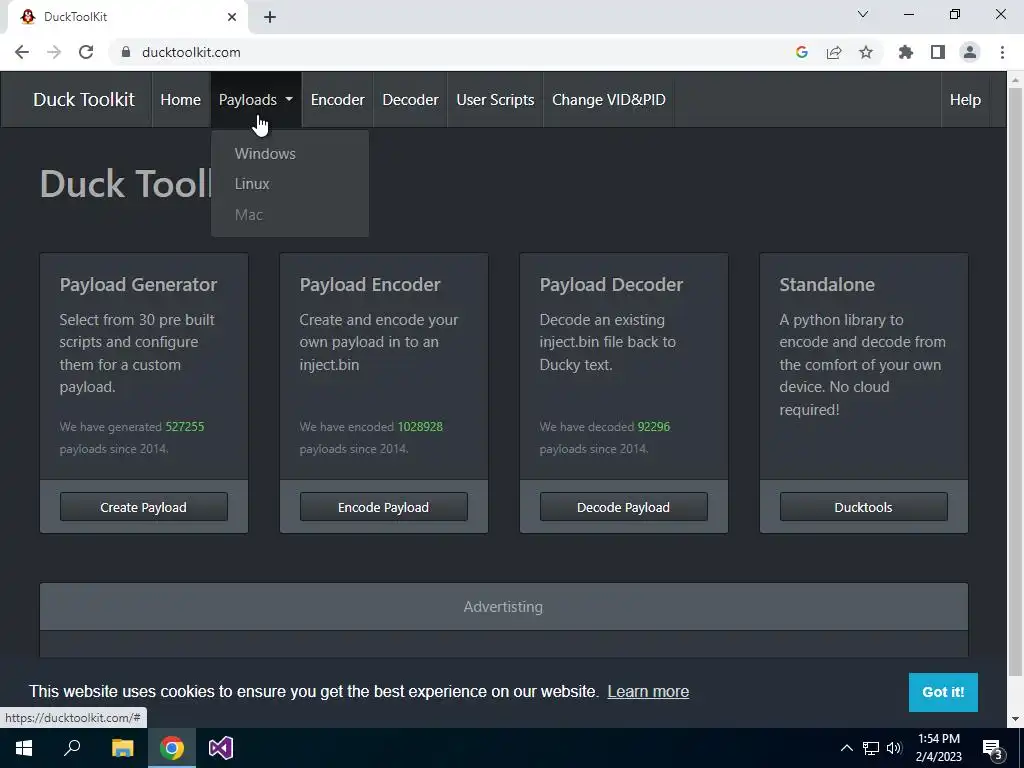Open Decoder in navigation bar

pyautogui.click(x=410, y=99)
